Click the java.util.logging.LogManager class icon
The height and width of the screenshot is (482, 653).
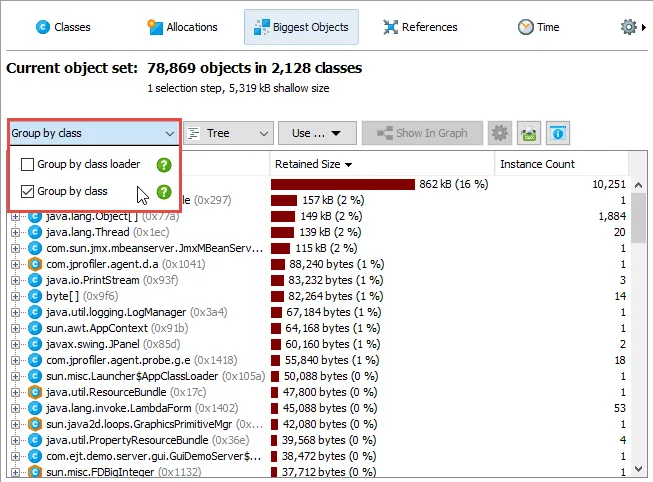click(35, 312)
